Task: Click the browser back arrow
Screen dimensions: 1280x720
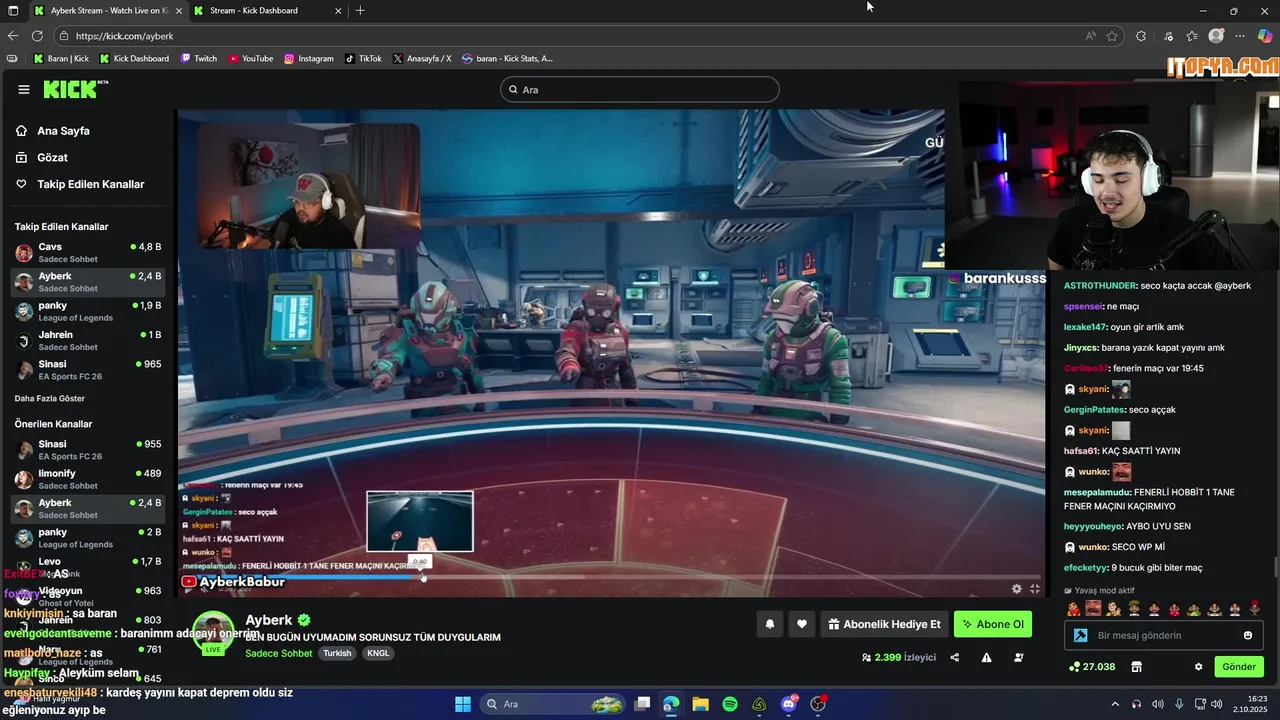Action: point(13,36)
